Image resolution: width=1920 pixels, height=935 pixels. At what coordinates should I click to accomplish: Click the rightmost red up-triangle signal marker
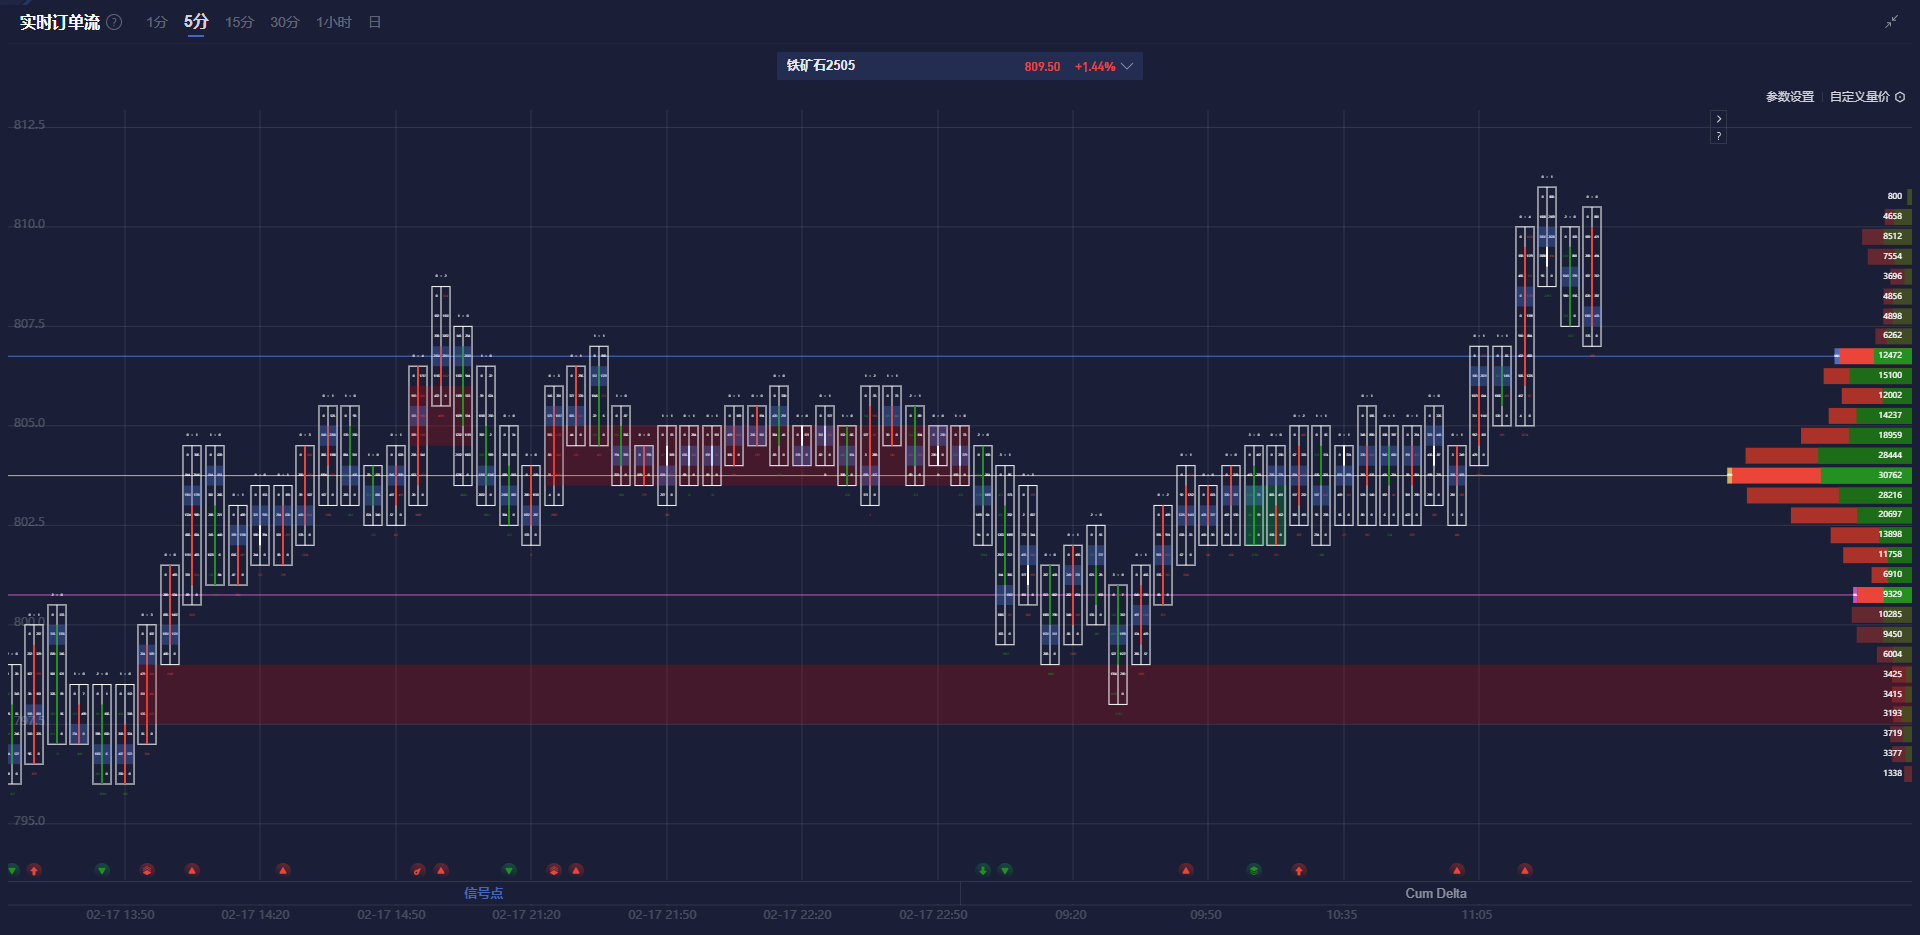click(1525, 870)
